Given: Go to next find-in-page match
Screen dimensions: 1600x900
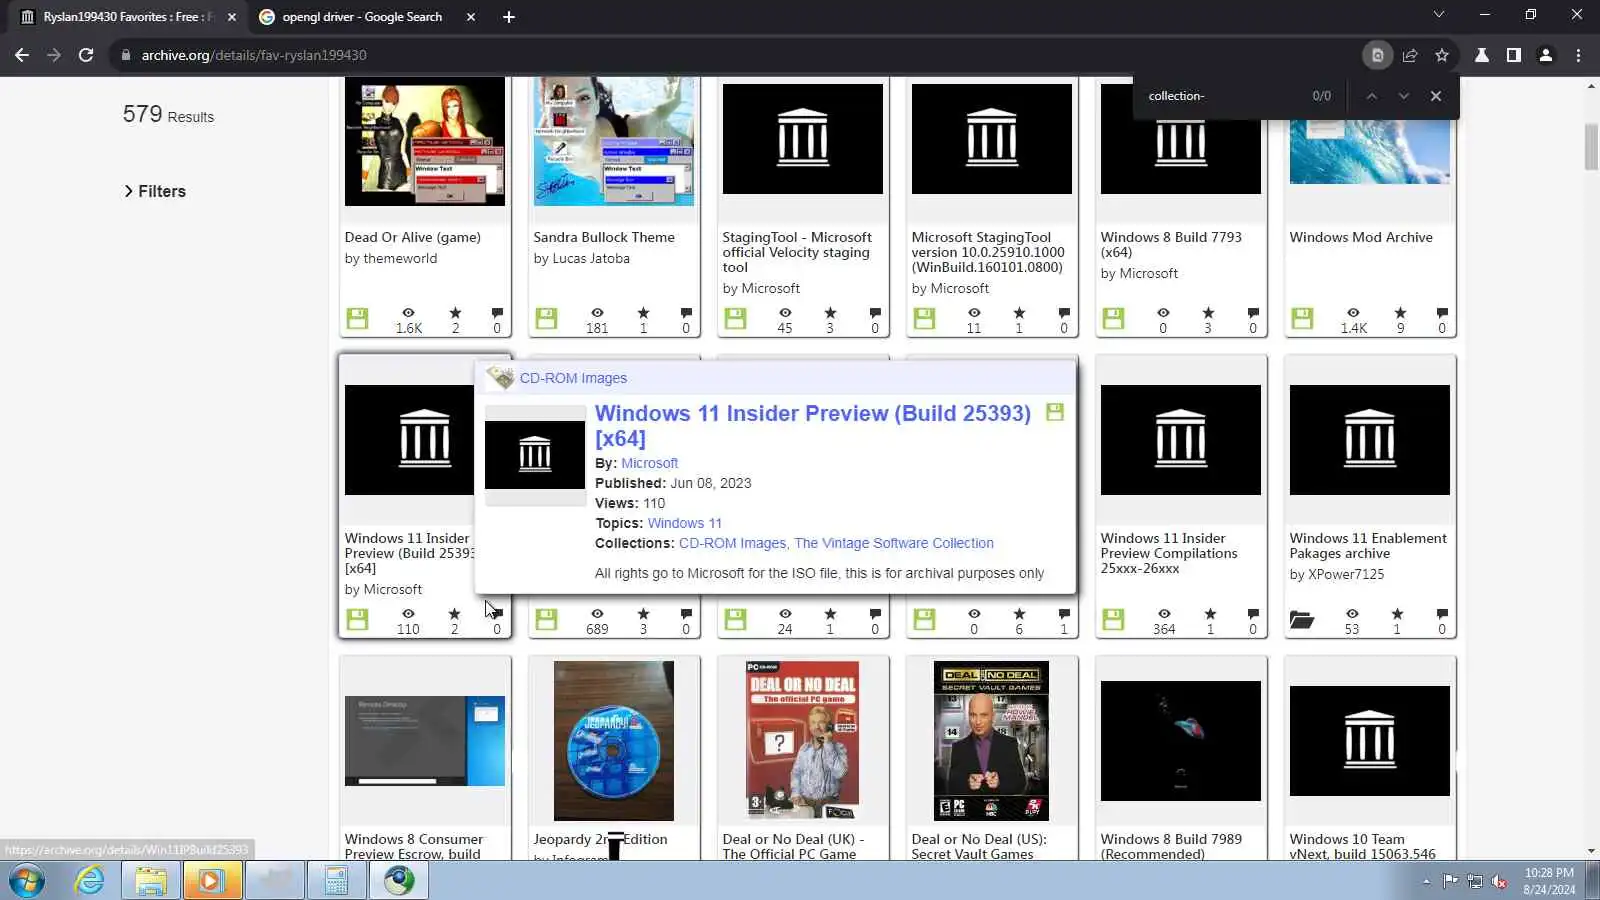Looking at the screenshot, I should click(x=1404, y=96).
